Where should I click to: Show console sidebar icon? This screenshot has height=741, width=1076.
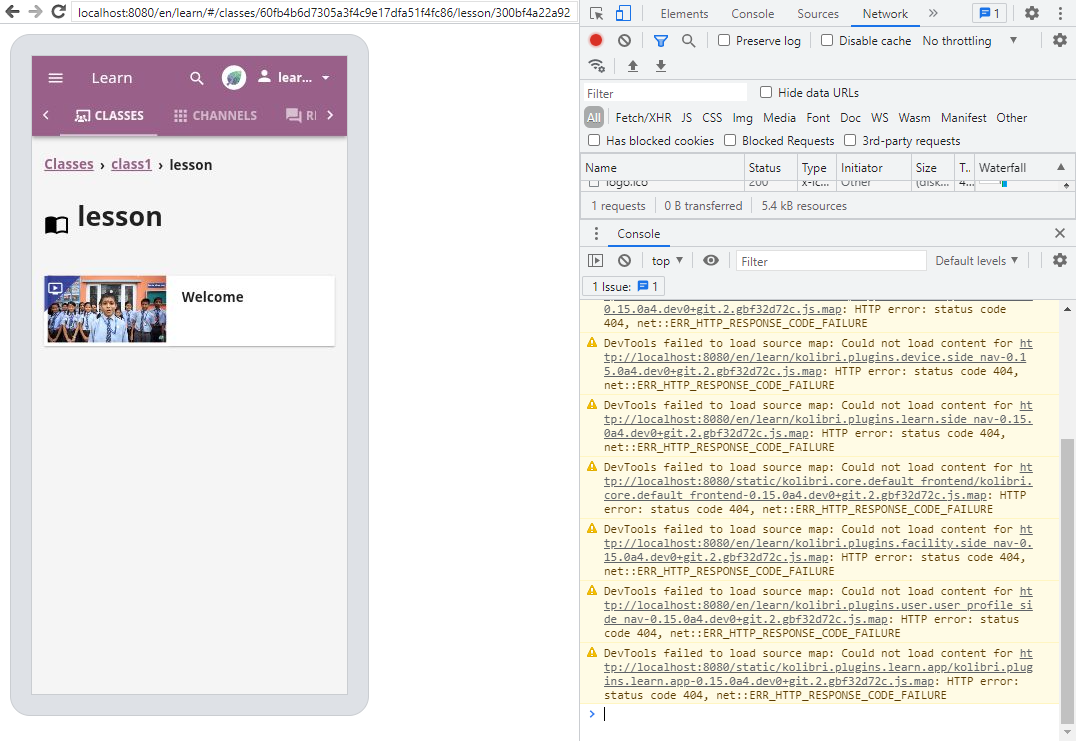[596, 261]
